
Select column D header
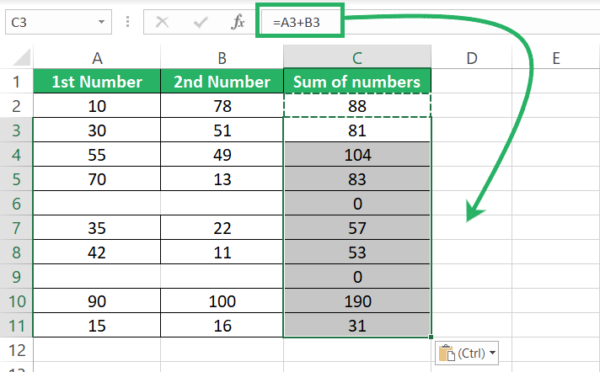point(471,58)
